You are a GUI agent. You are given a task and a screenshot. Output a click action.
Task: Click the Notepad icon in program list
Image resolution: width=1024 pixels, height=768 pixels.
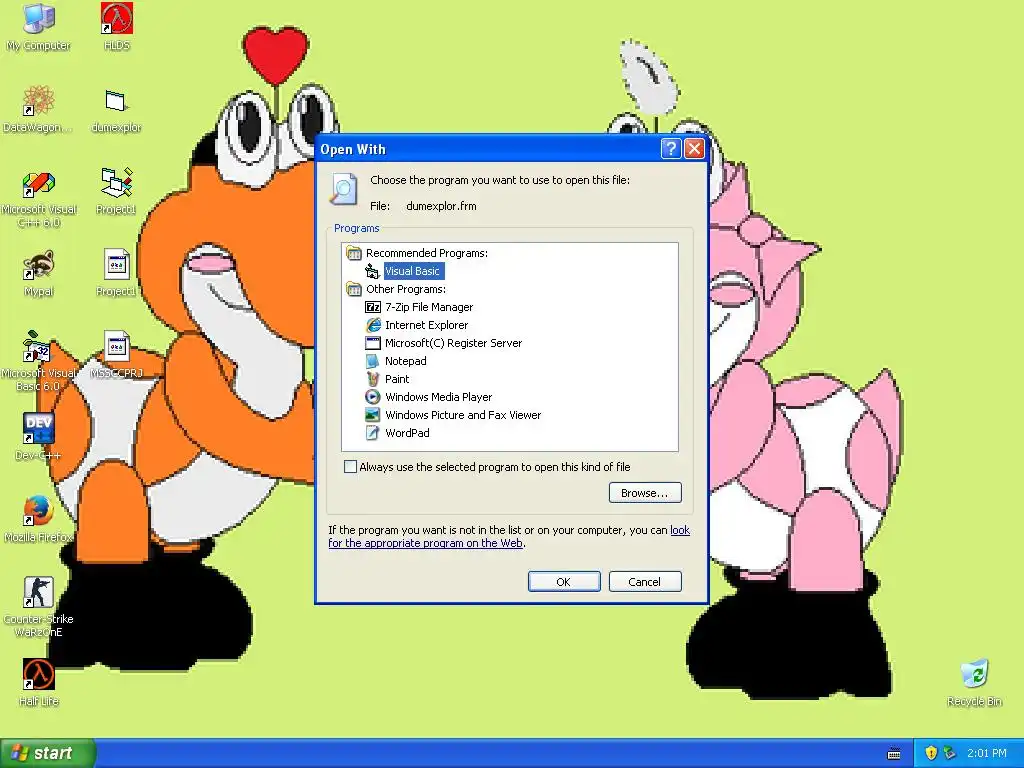pyautogui.click(x=373, y=360)
